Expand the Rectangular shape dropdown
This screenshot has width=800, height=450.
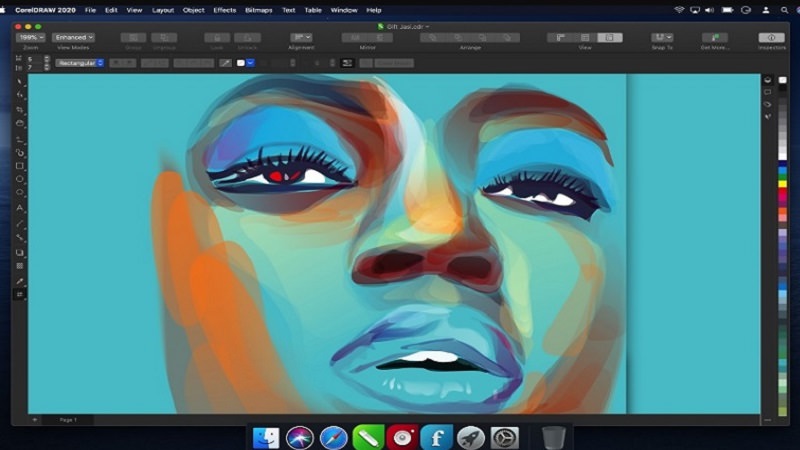80,63
